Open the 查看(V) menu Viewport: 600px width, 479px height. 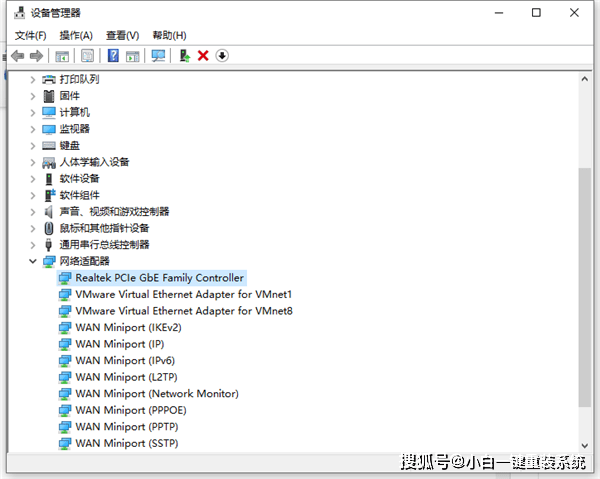click(x=122, y=36)
